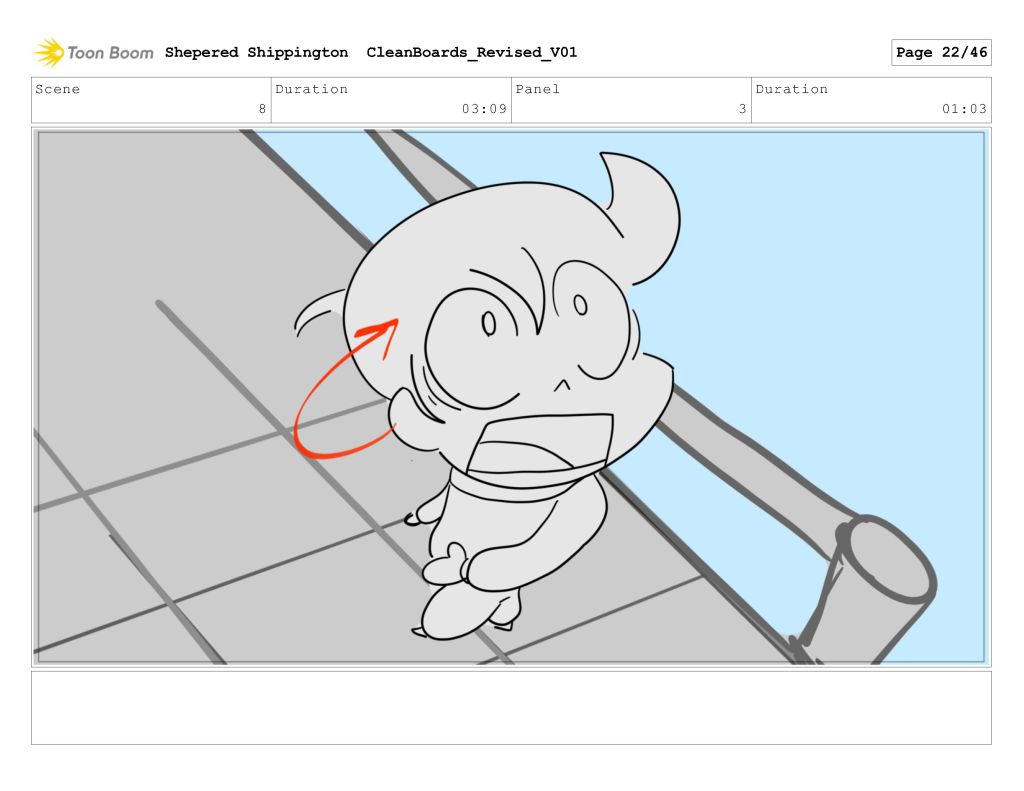Select the Page 22/46 indicator box
This screenshot has height=791, width=1024.
click(940, 52)
